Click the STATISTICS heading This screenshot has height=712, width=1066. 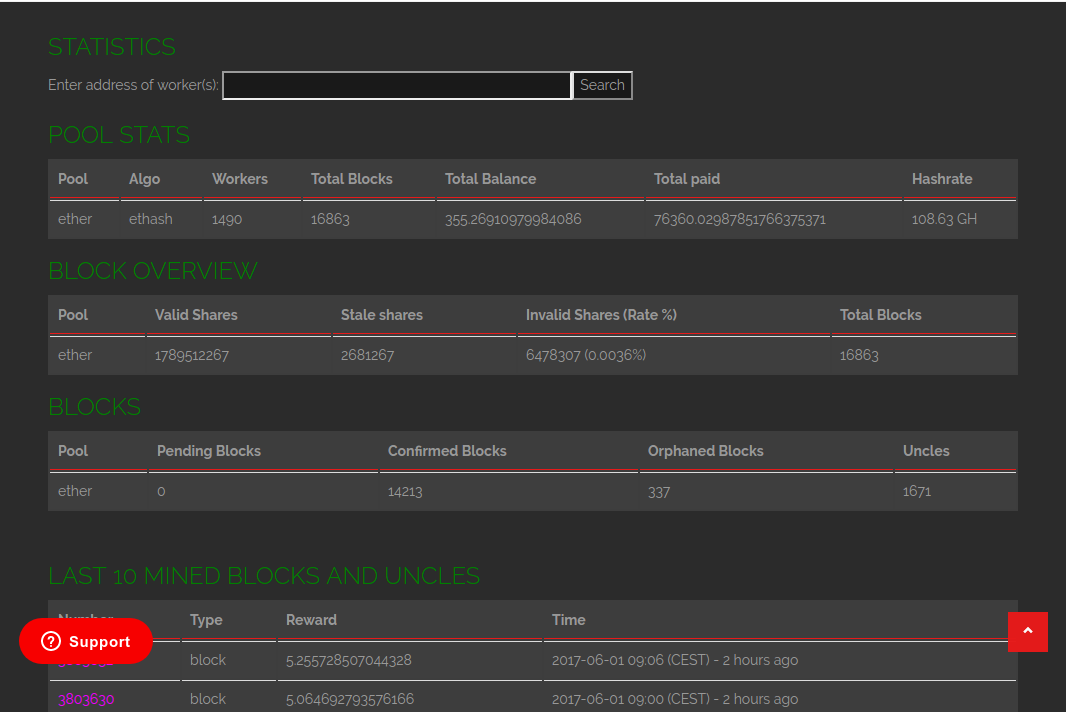tap(111, 47)
